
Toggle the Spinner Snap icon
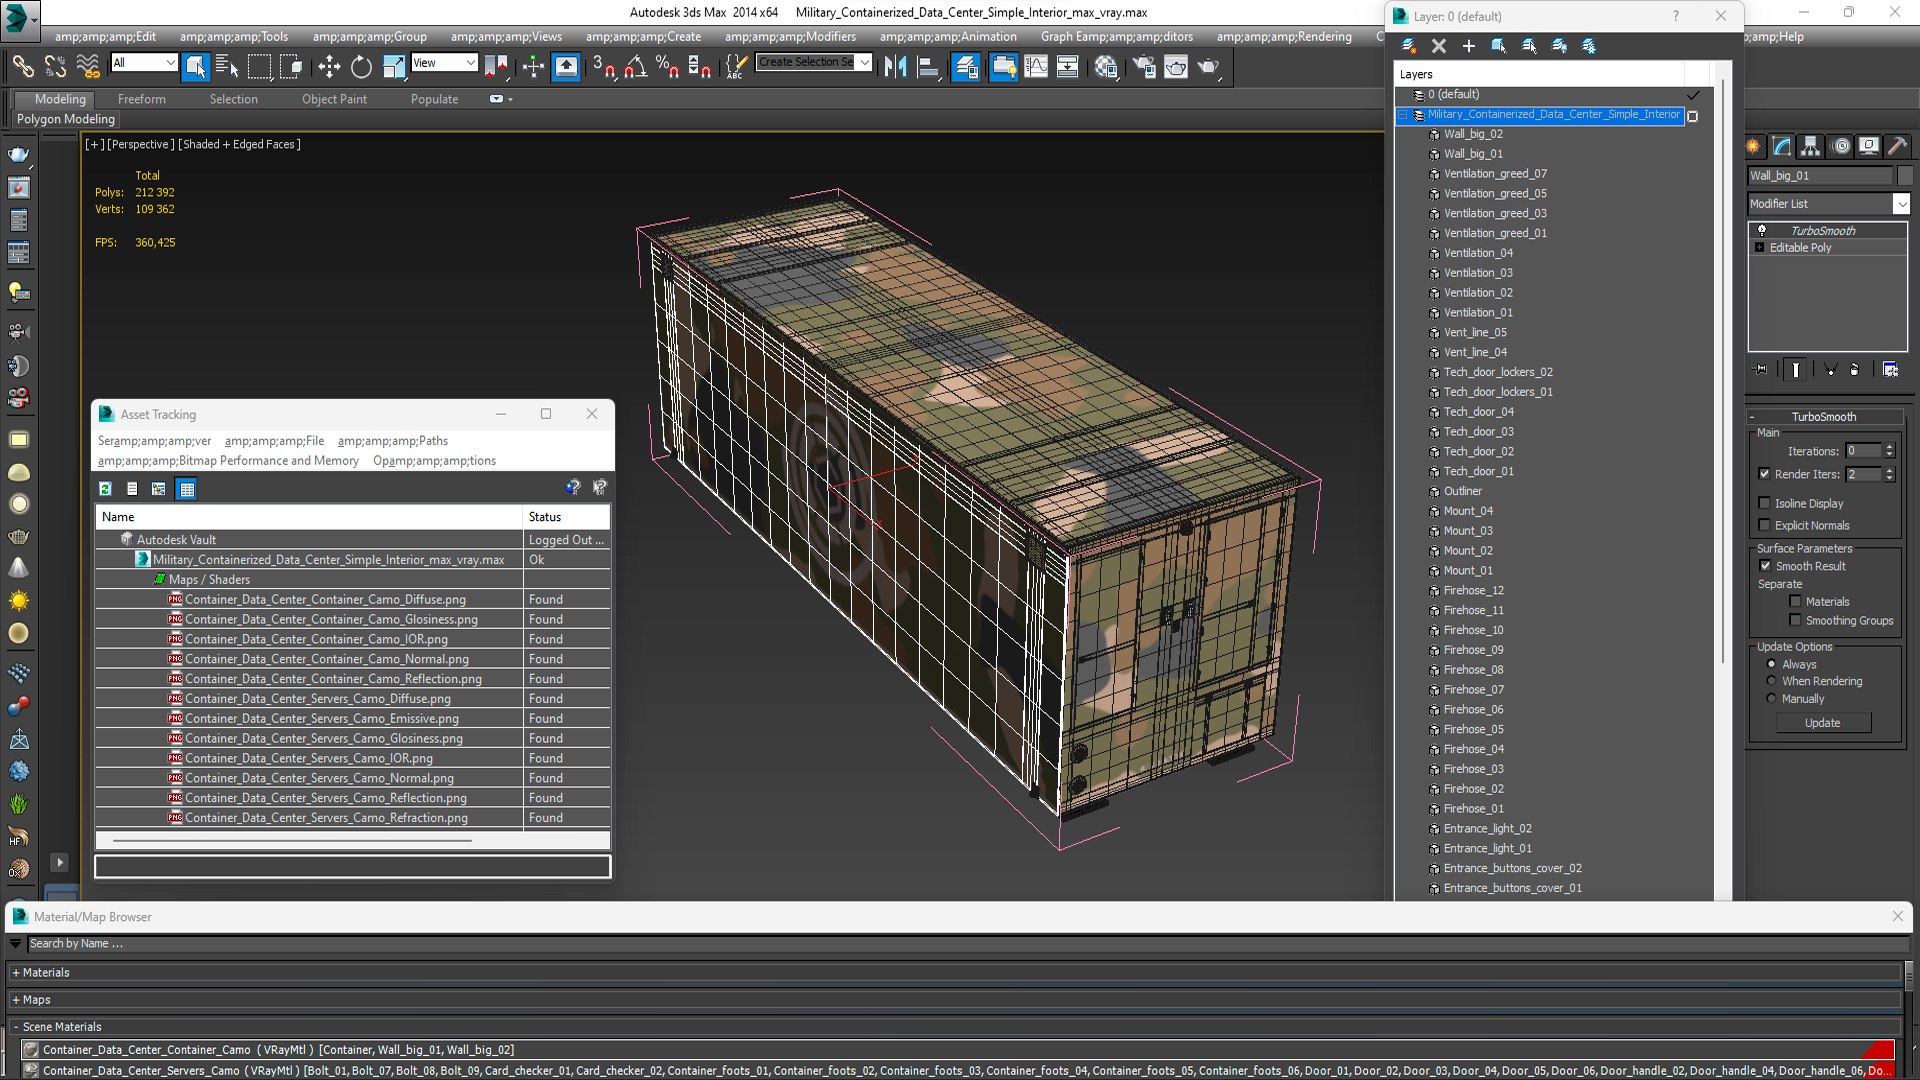[699, 67]
